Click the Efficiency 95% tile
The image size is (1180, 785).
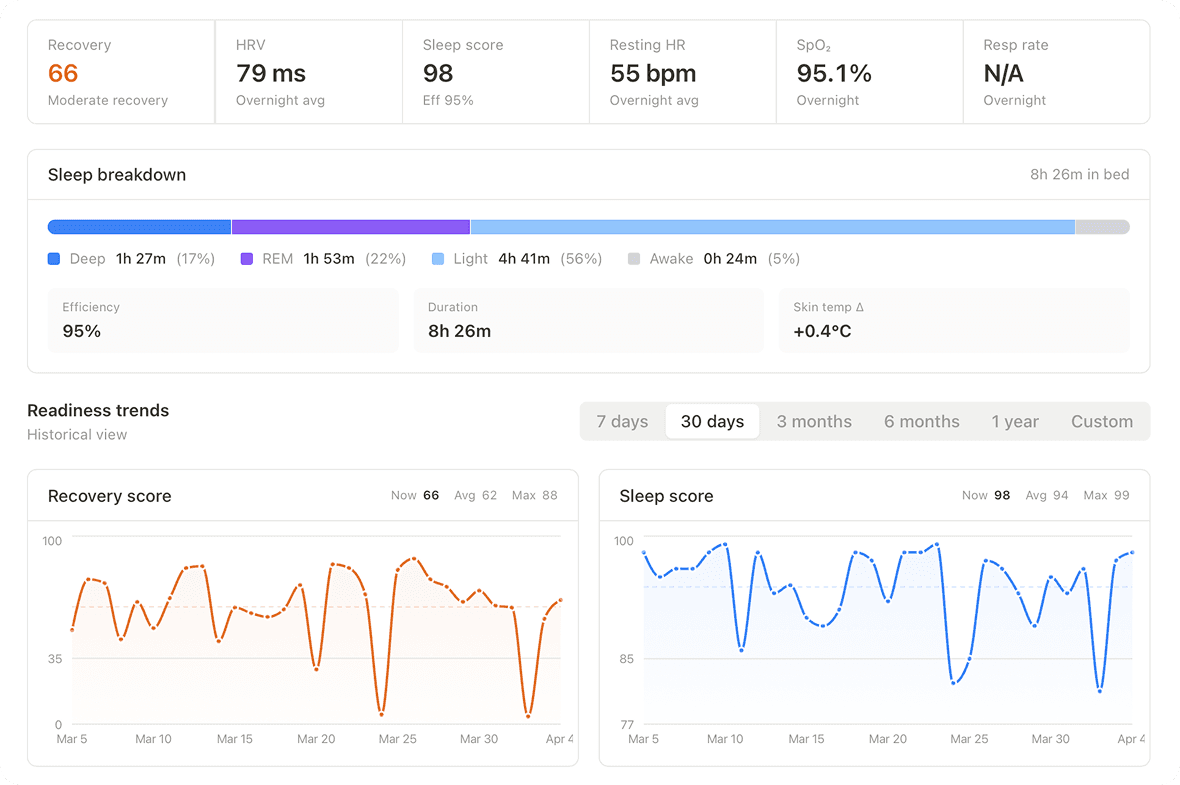224,320
